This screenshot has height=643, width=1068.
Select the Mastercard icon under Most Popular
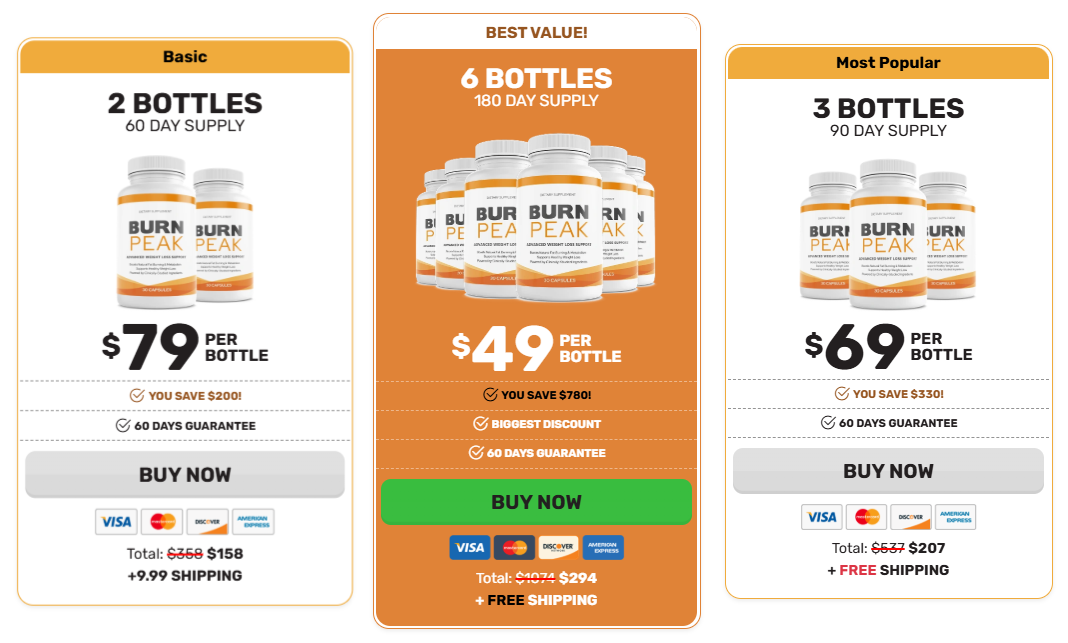click(866, 517)
